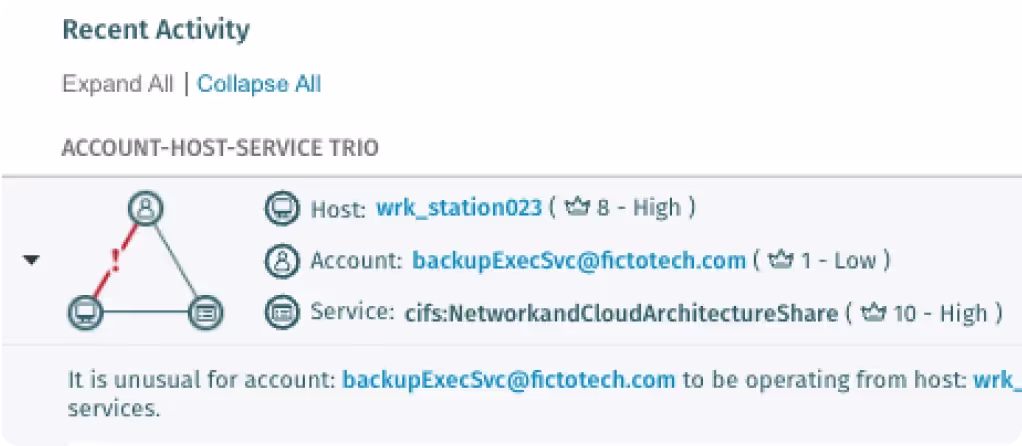Click the crown icon next to 1 - Low
This screenshot has height=446, width=1022.
coord(781,260)
